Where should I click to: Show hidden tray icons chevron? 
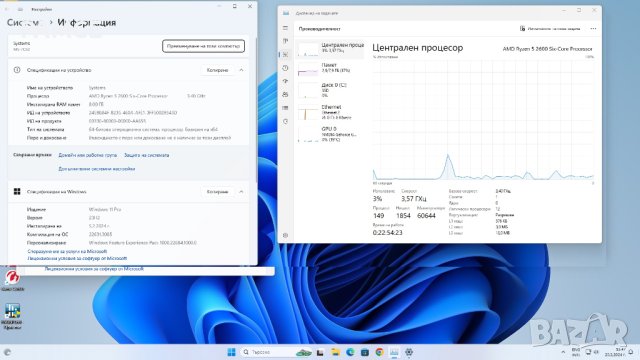(563, 352)
